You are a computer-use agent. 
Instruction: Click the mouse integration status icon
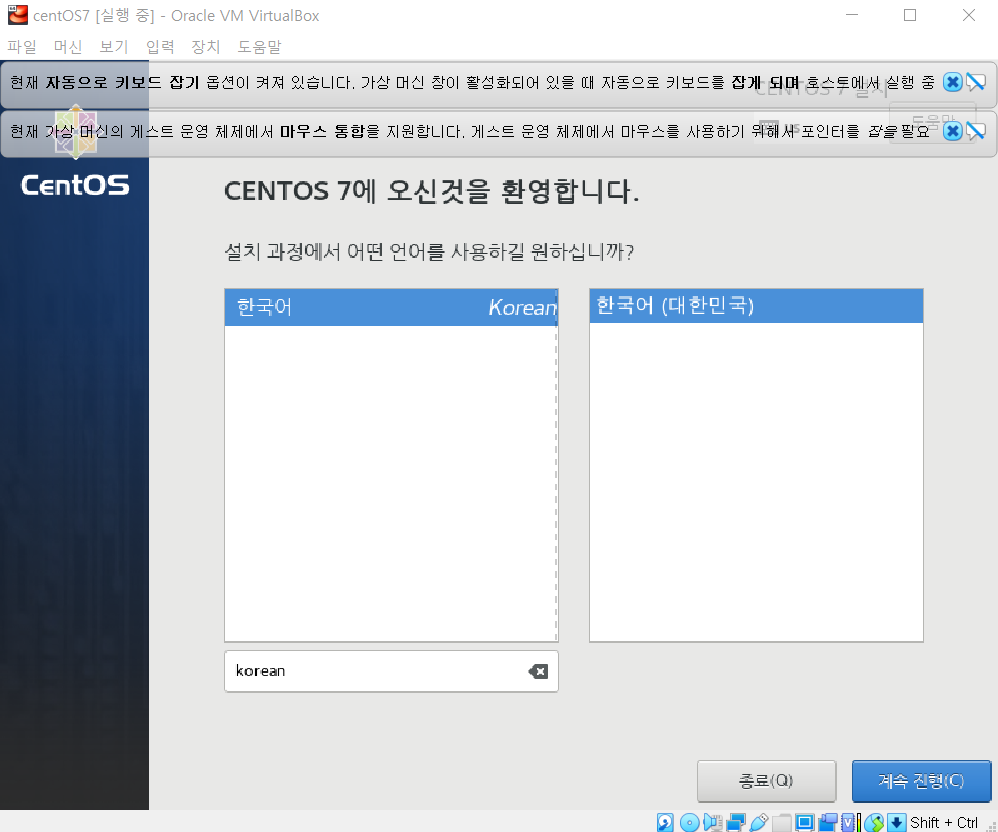(875, 822)
